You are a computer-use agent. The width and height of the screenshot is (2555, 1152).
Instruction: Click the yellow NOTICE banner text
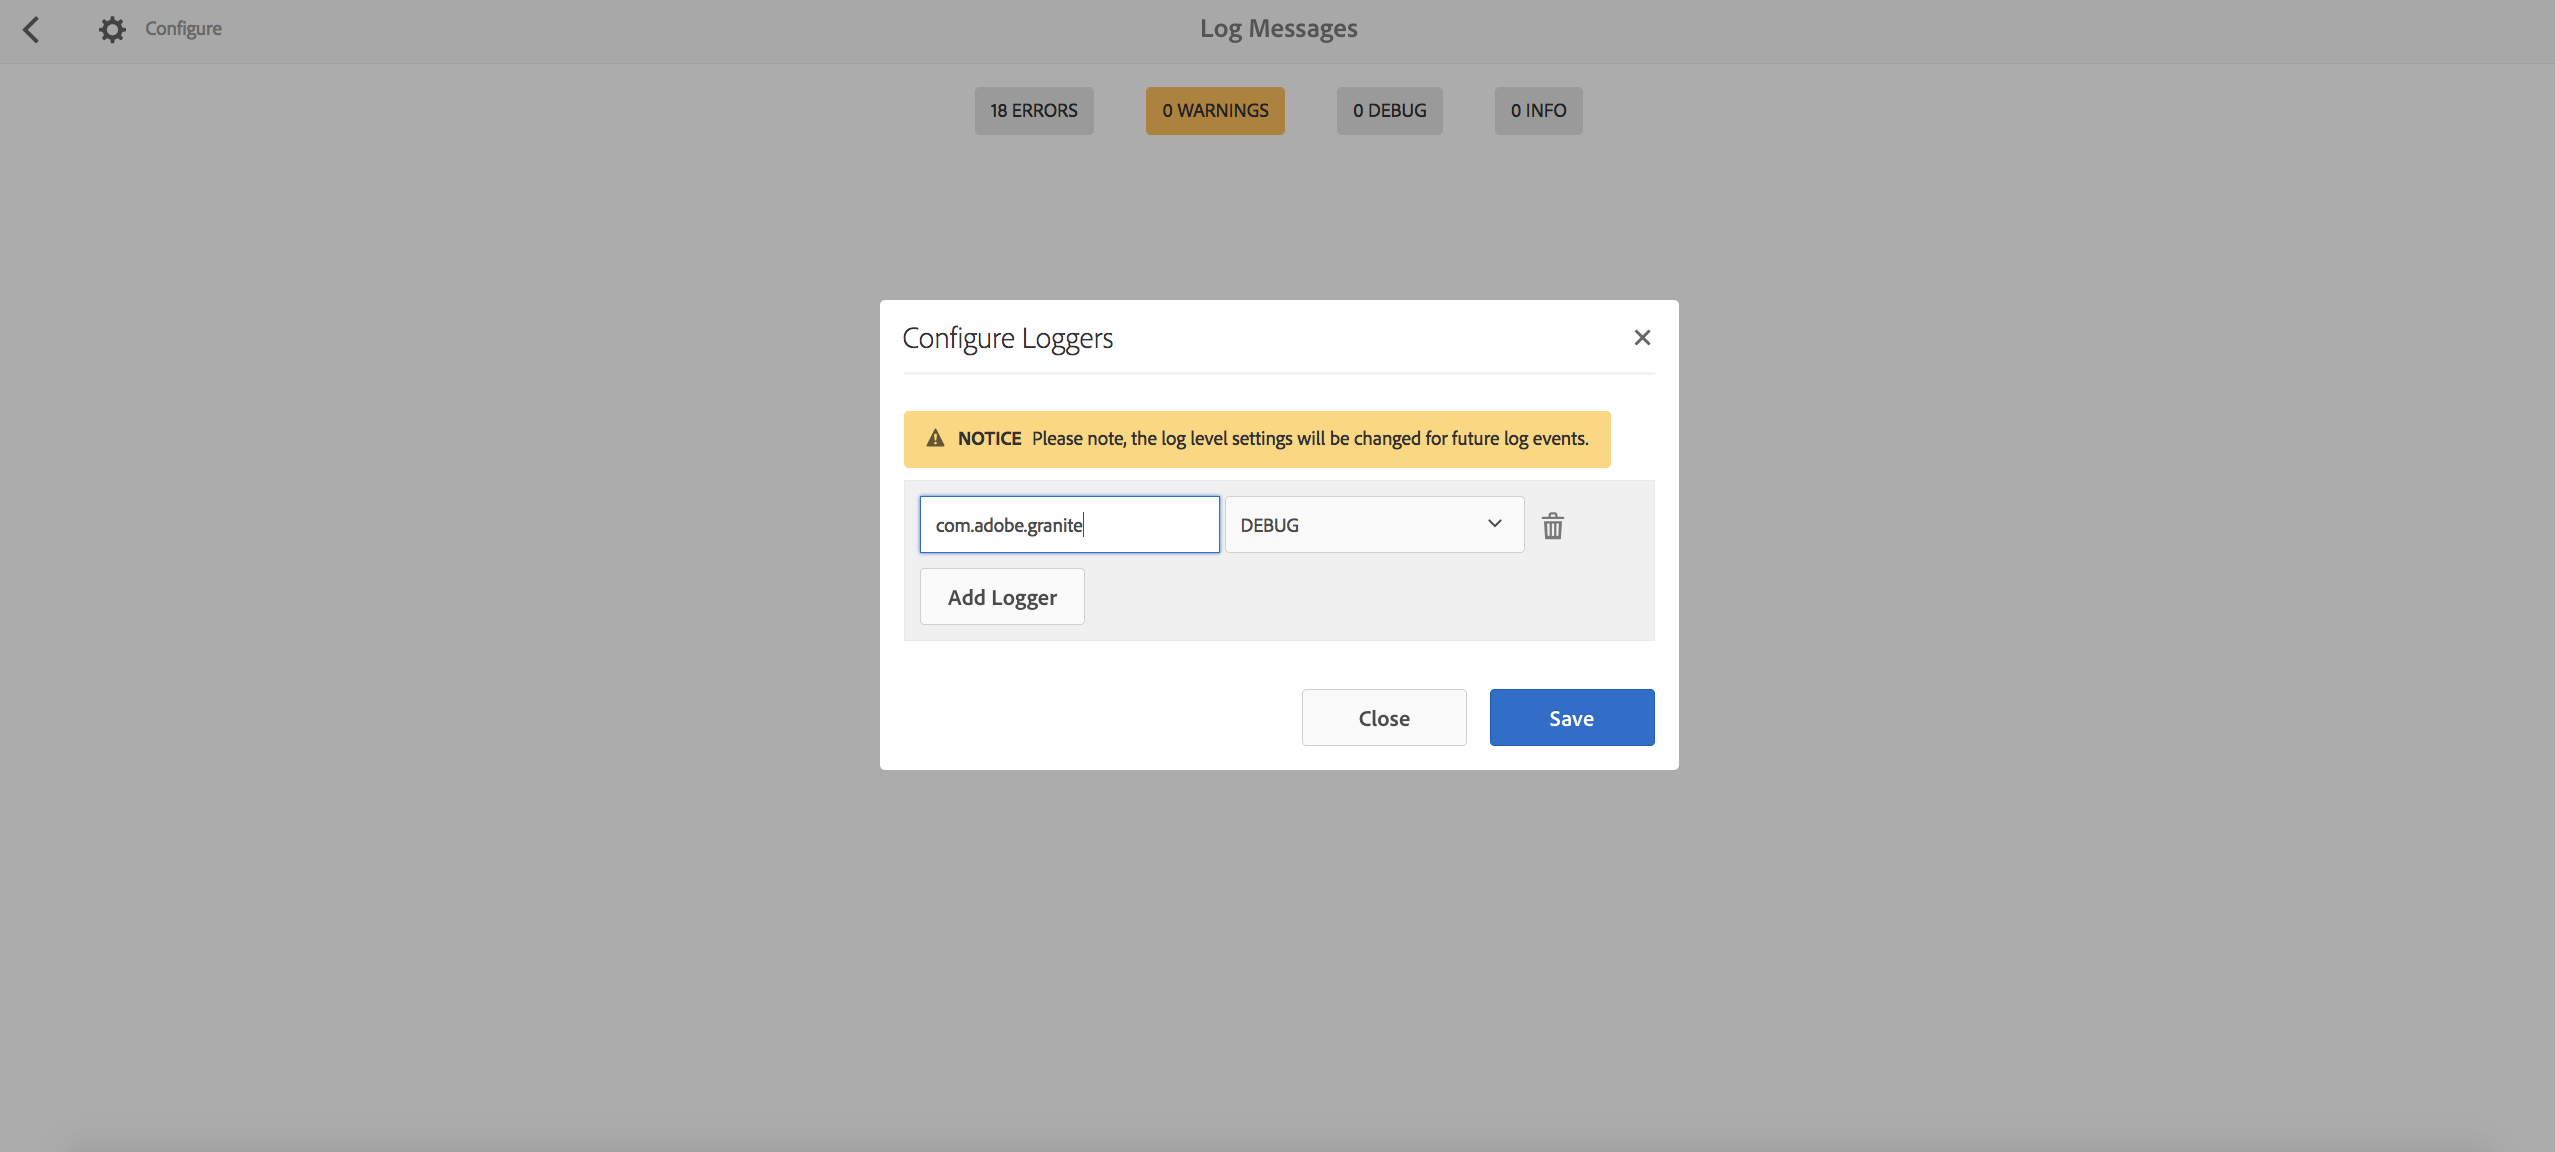tap(1310, 439)
